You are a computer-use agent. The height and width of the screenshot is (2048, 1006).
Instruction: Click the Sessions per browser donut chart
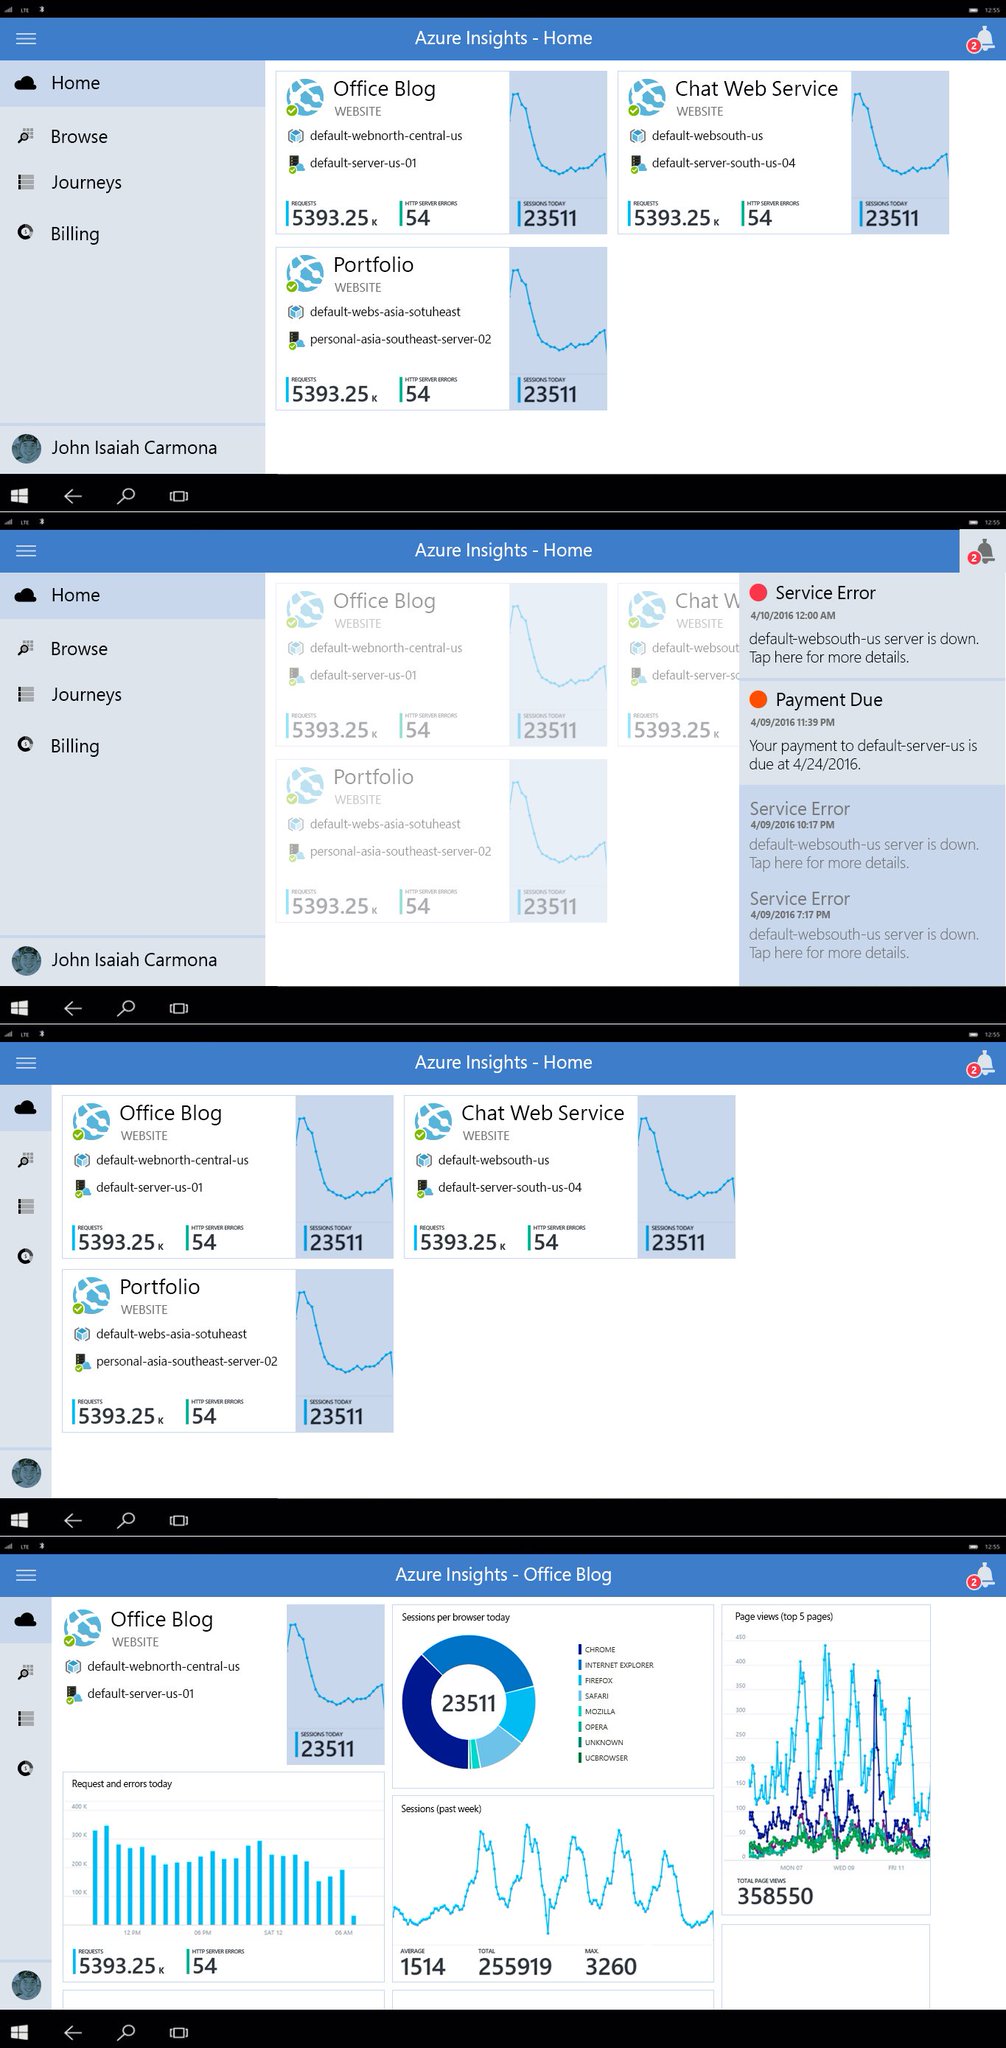click(x=468, y=1702)
